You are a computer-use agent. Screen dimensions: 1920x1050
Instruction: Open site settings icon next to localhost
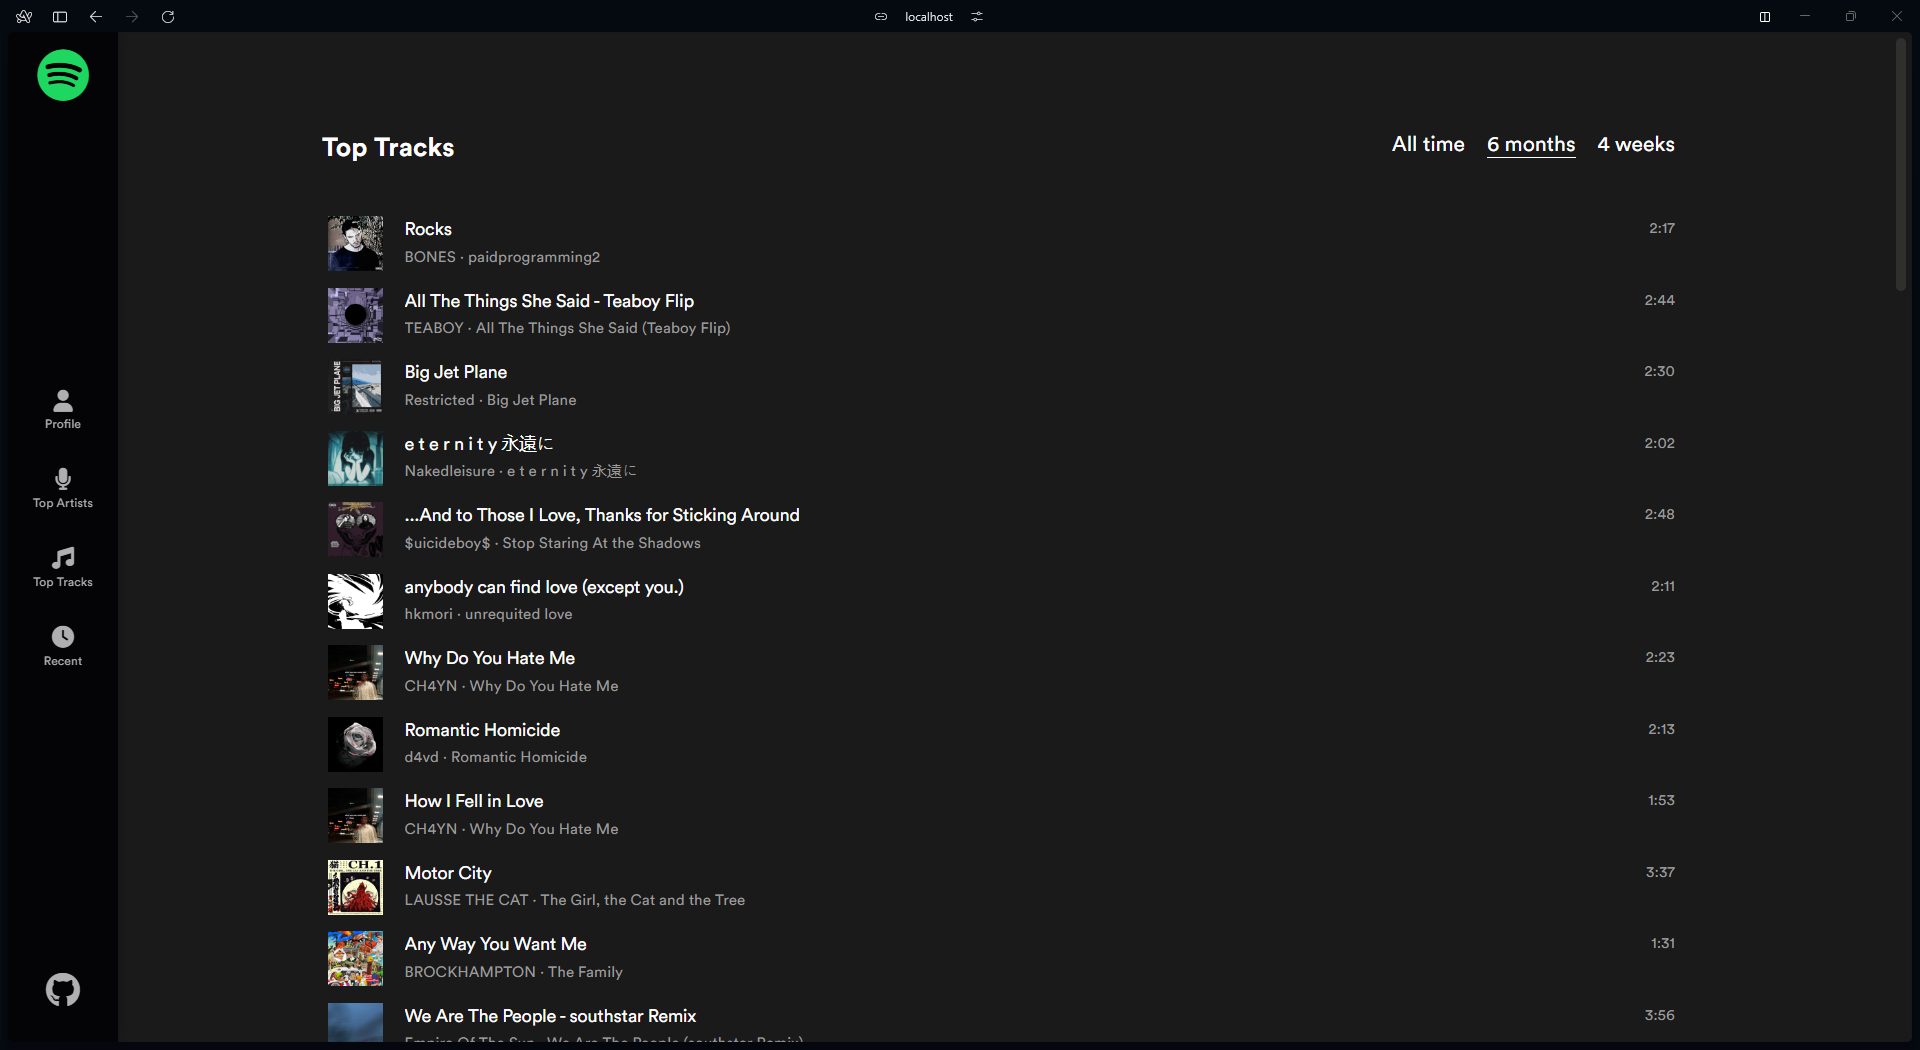[x=977, y=17]
